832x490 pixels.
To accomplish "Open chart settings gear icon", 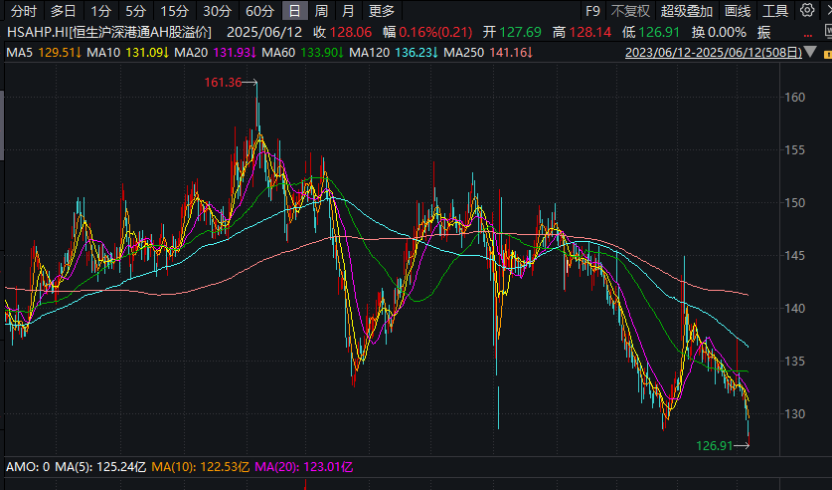I will pos(807,11).
